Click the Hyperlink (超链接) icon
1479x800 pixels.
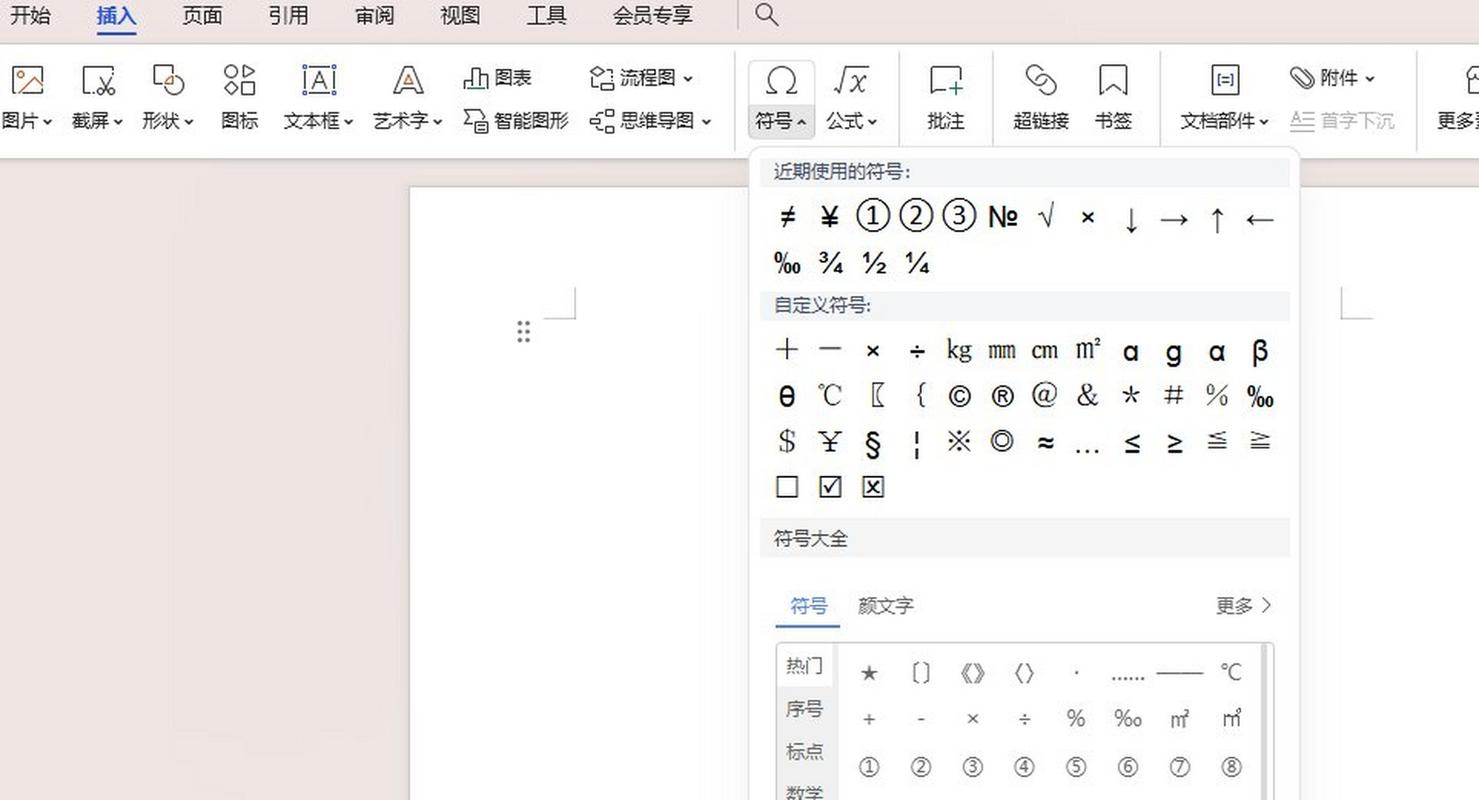tap(1040, 80)
